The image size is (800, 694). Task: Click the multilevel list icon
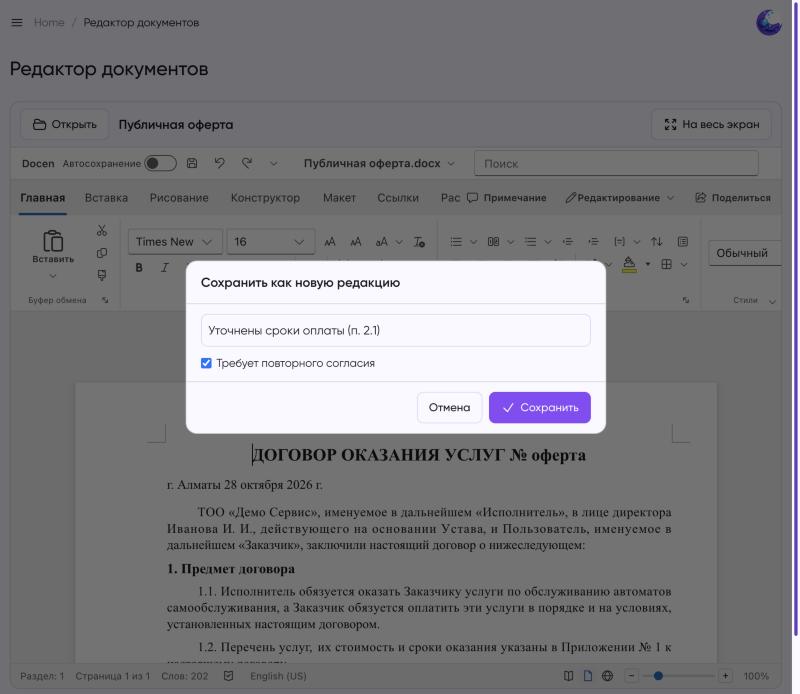(531, 242)
